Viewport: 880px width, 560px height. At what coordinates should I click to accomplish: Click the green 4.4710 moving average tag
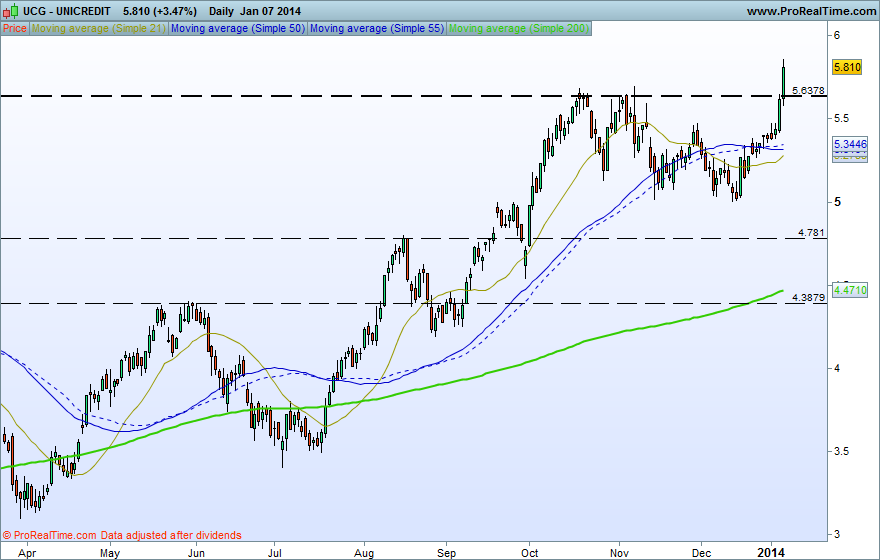tap(850, 290)
